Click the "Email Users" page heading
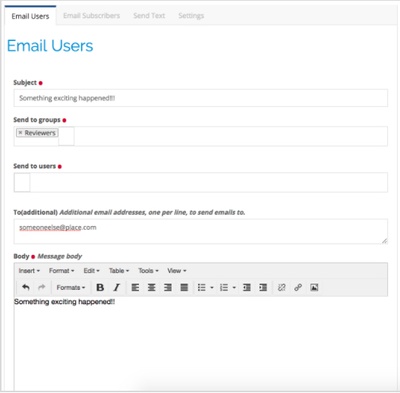The width and height of the screenshot is (400, 393). [50, 46]
